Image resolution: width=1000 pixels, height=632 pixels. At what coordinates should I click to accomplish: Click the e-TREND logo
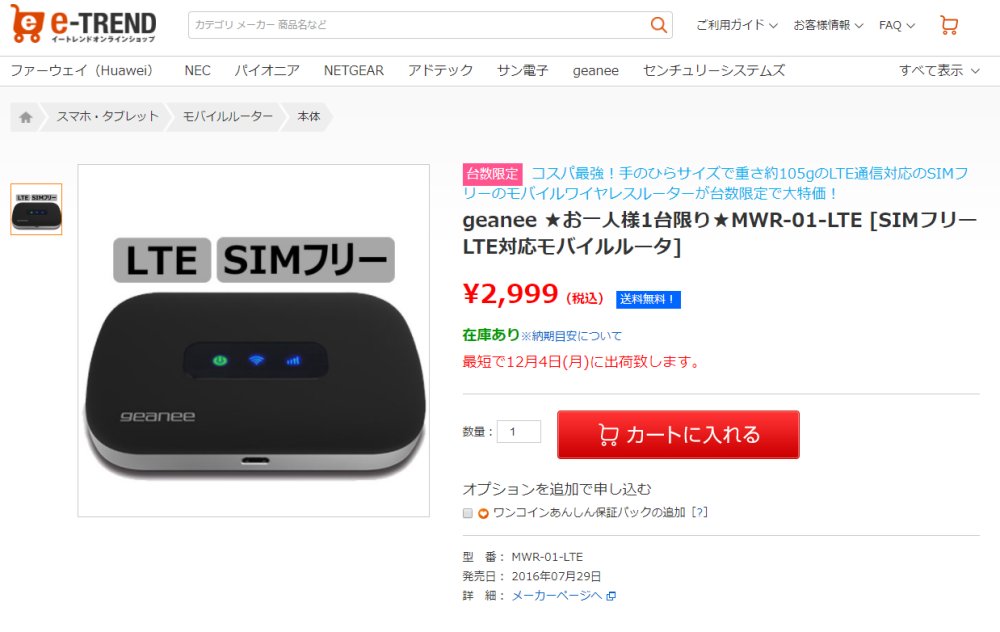(83, 24)
